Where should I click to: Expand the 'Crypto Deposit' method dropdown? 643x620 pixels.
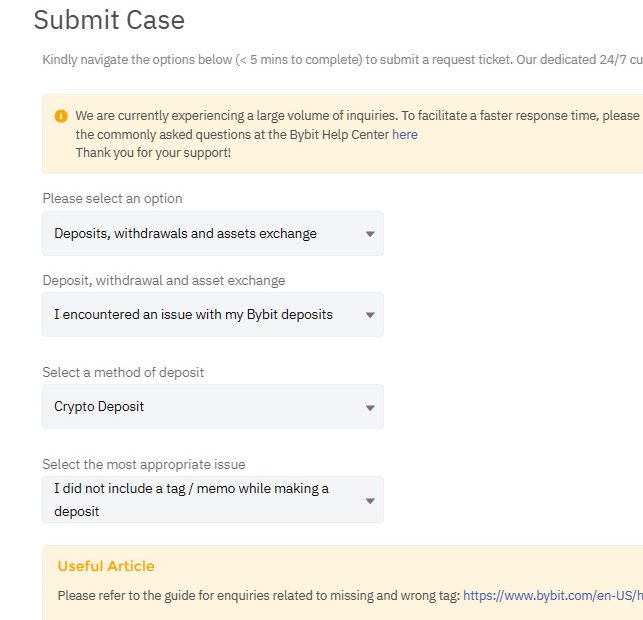point(213,407)
